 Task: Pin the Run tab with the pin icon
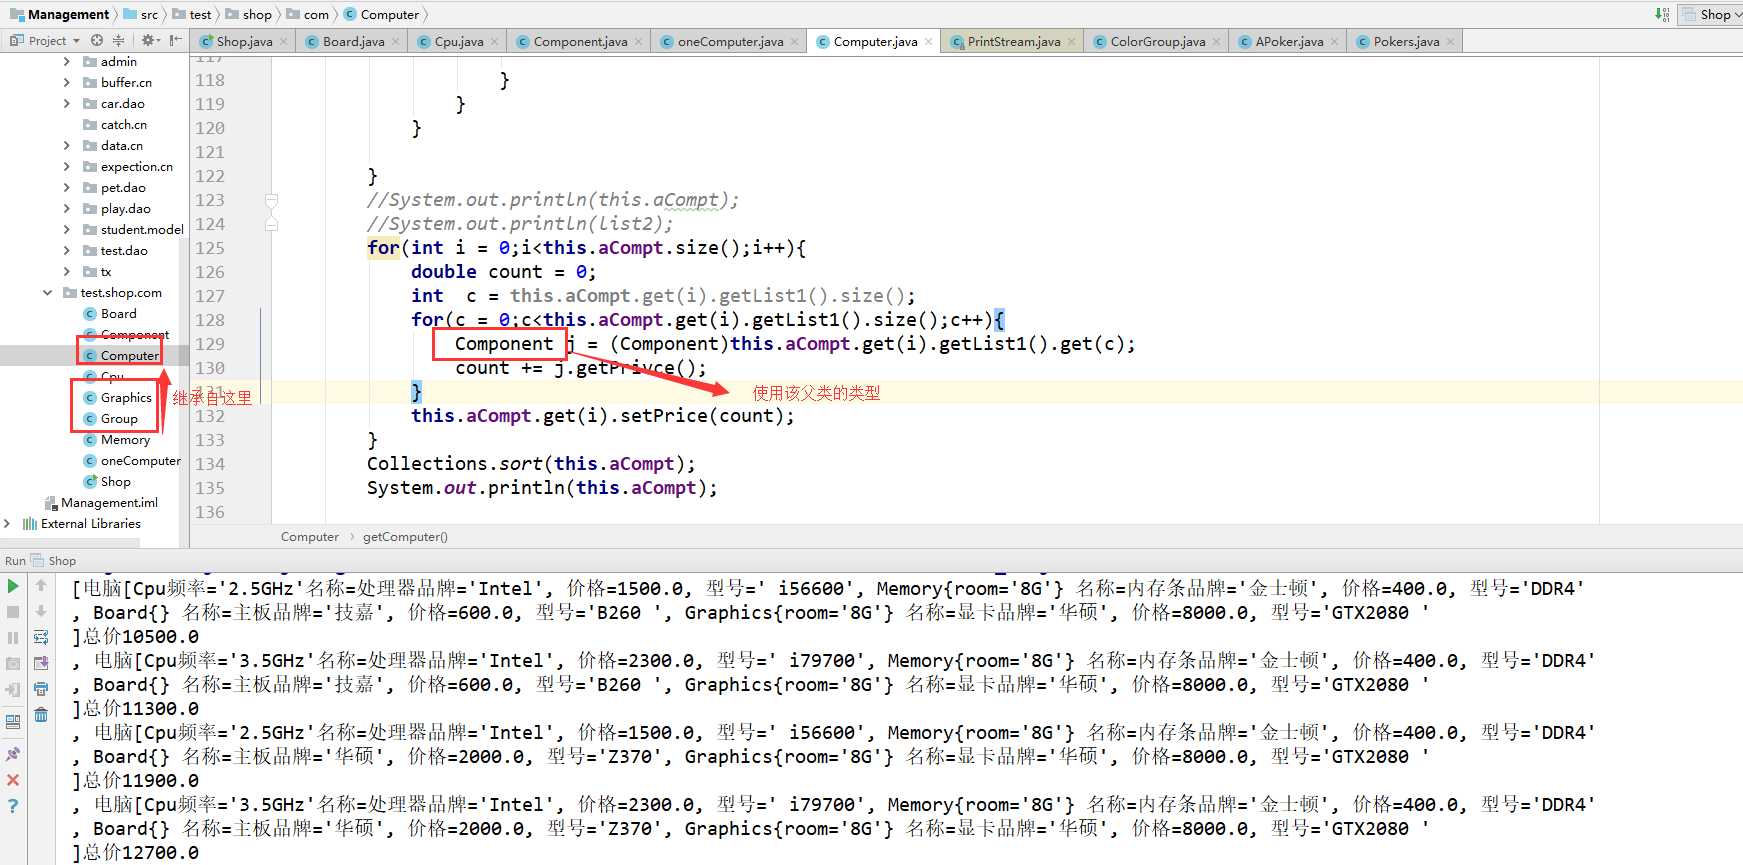point(13,753)
